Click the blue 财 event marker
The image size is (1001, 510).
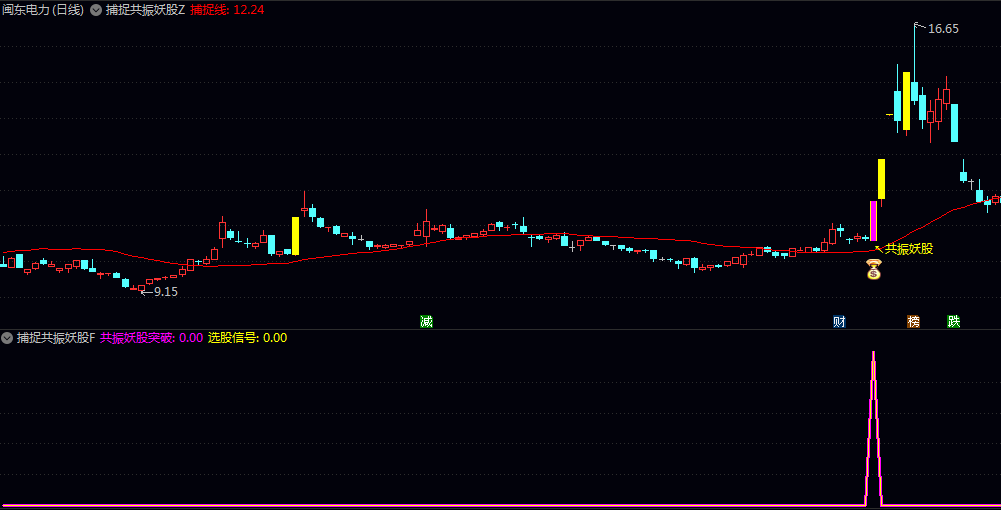(x=839, y=321)
